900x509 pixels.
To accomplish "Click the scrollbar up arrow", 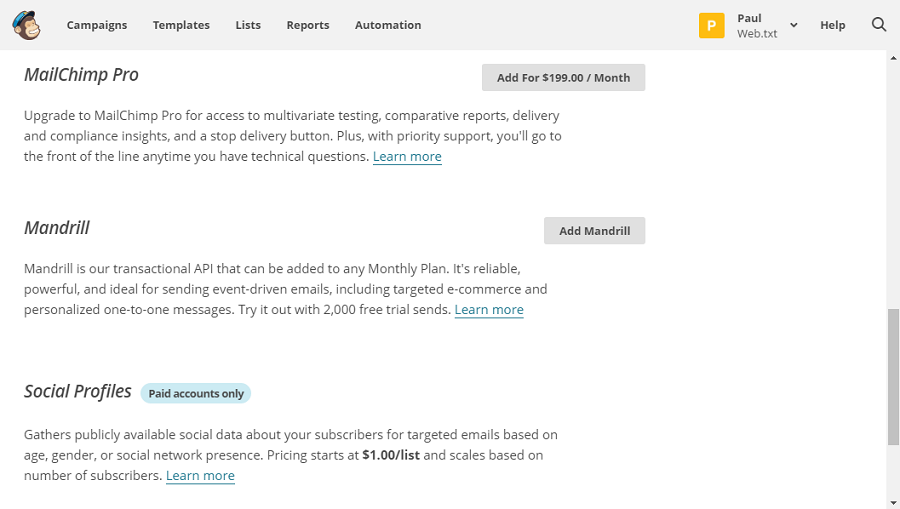I will [x=893, y=57].
